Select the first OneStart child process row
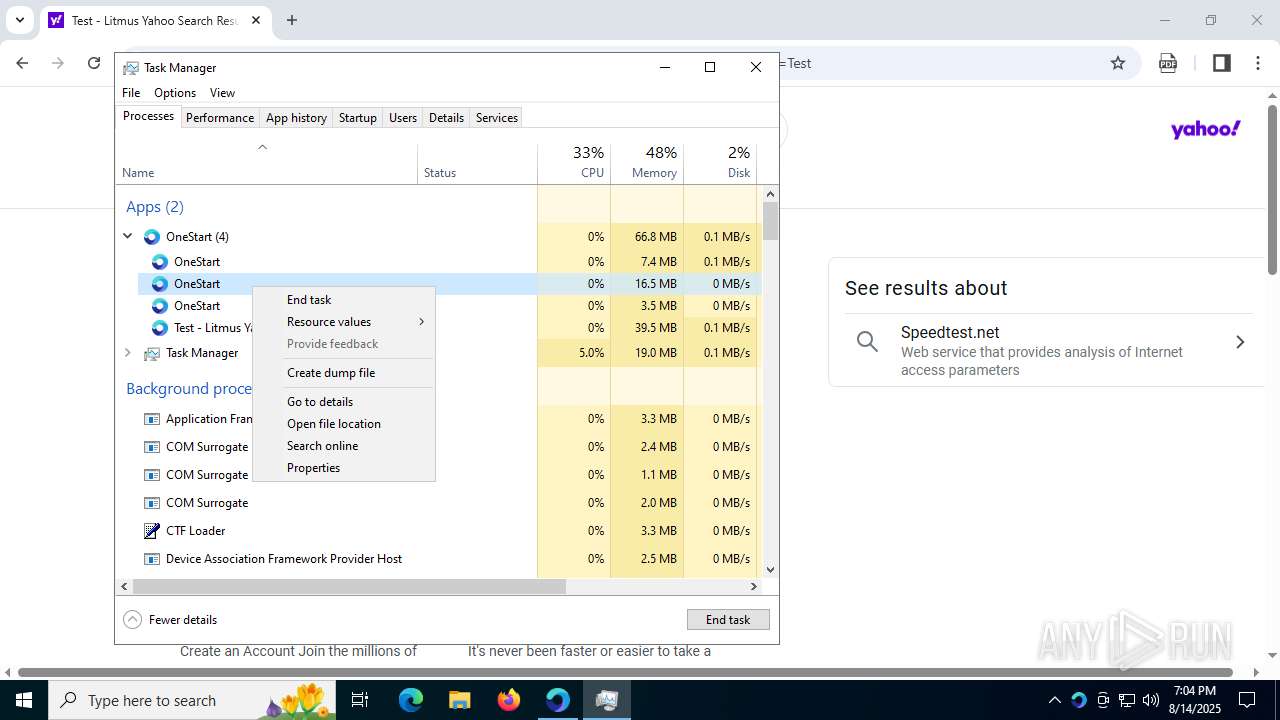The height and width of the screenshot is (720, 1280). coord(448,262)
